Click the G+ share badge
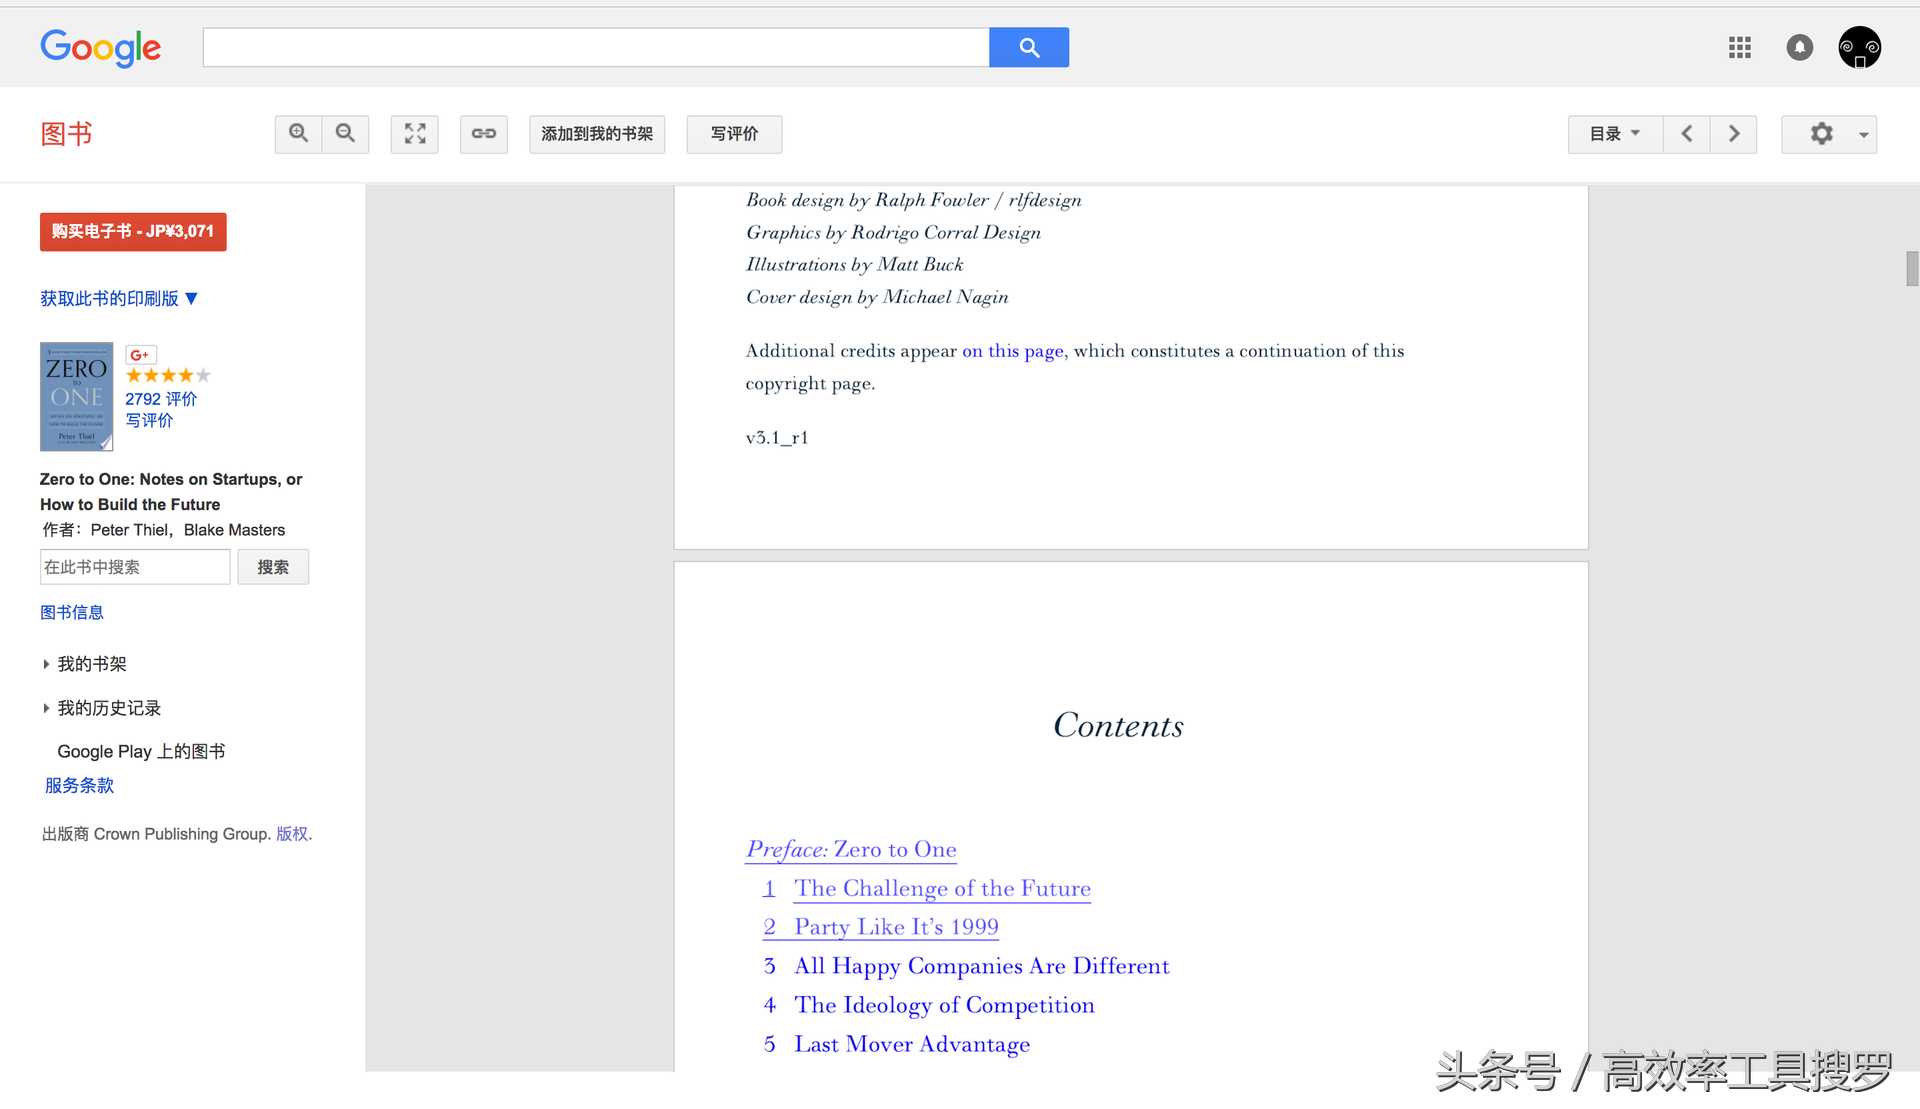This screenshot has width=1920, height=1109. tap(140, 355)
